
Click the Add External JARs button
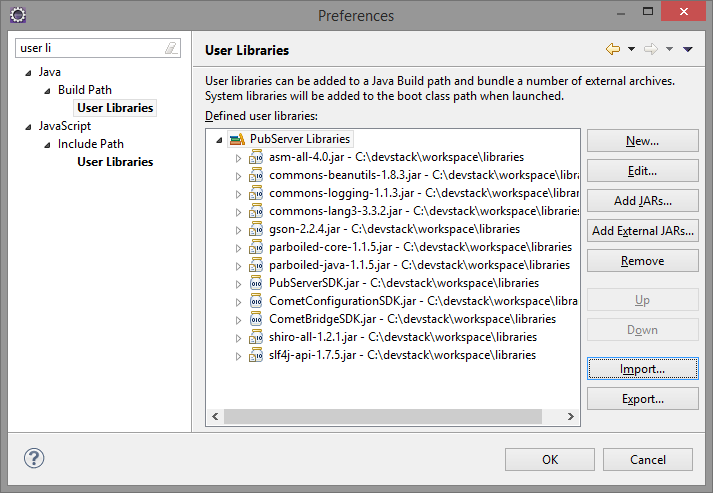[x=642, y=231]
